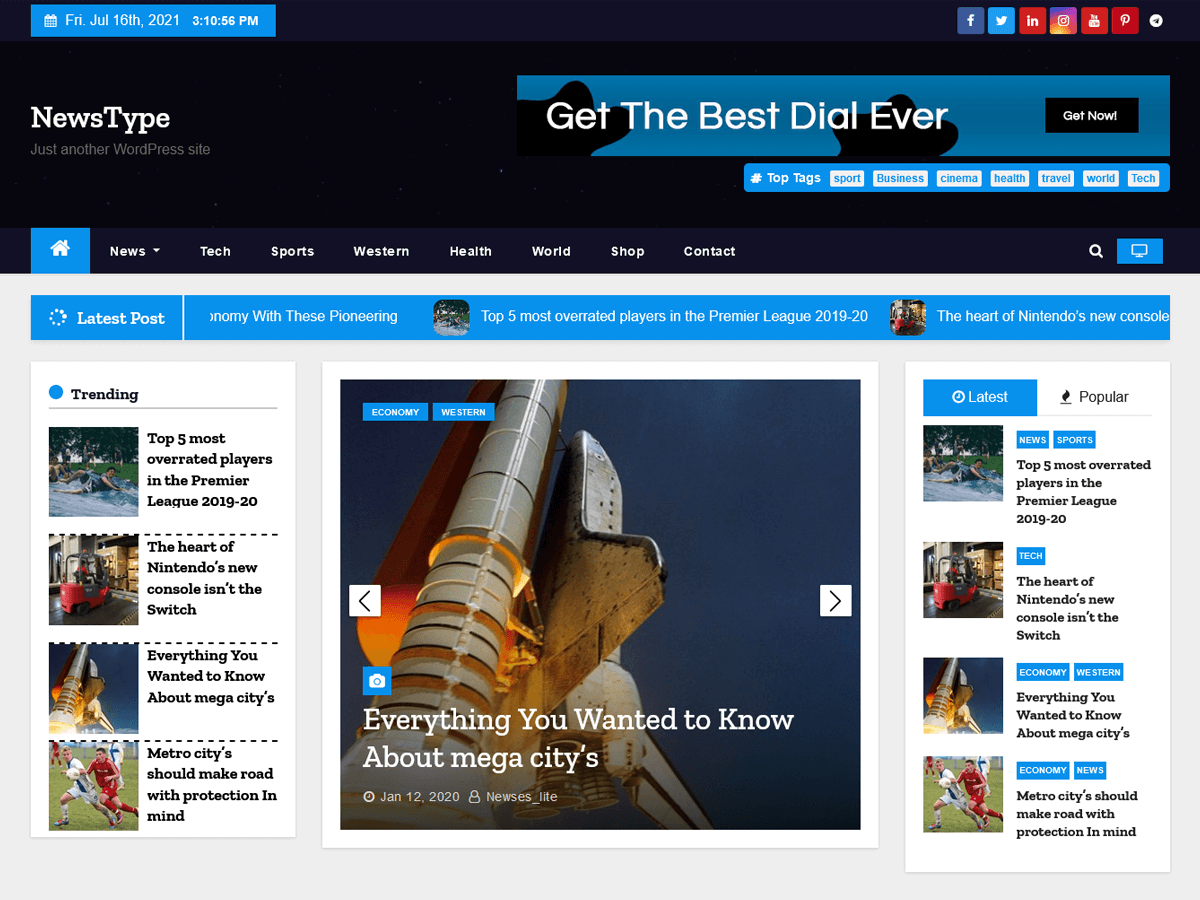Click the next arrow on the featured slider

[x=836, y=600]
